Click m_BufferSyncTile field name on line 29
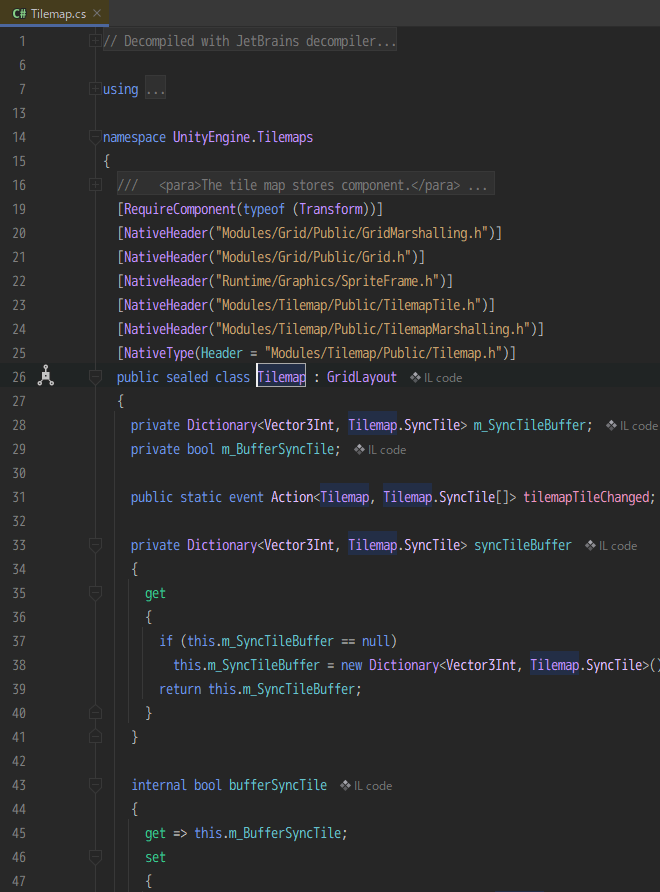Viewport: 660px width, 892px height. (x=278, y=449)
